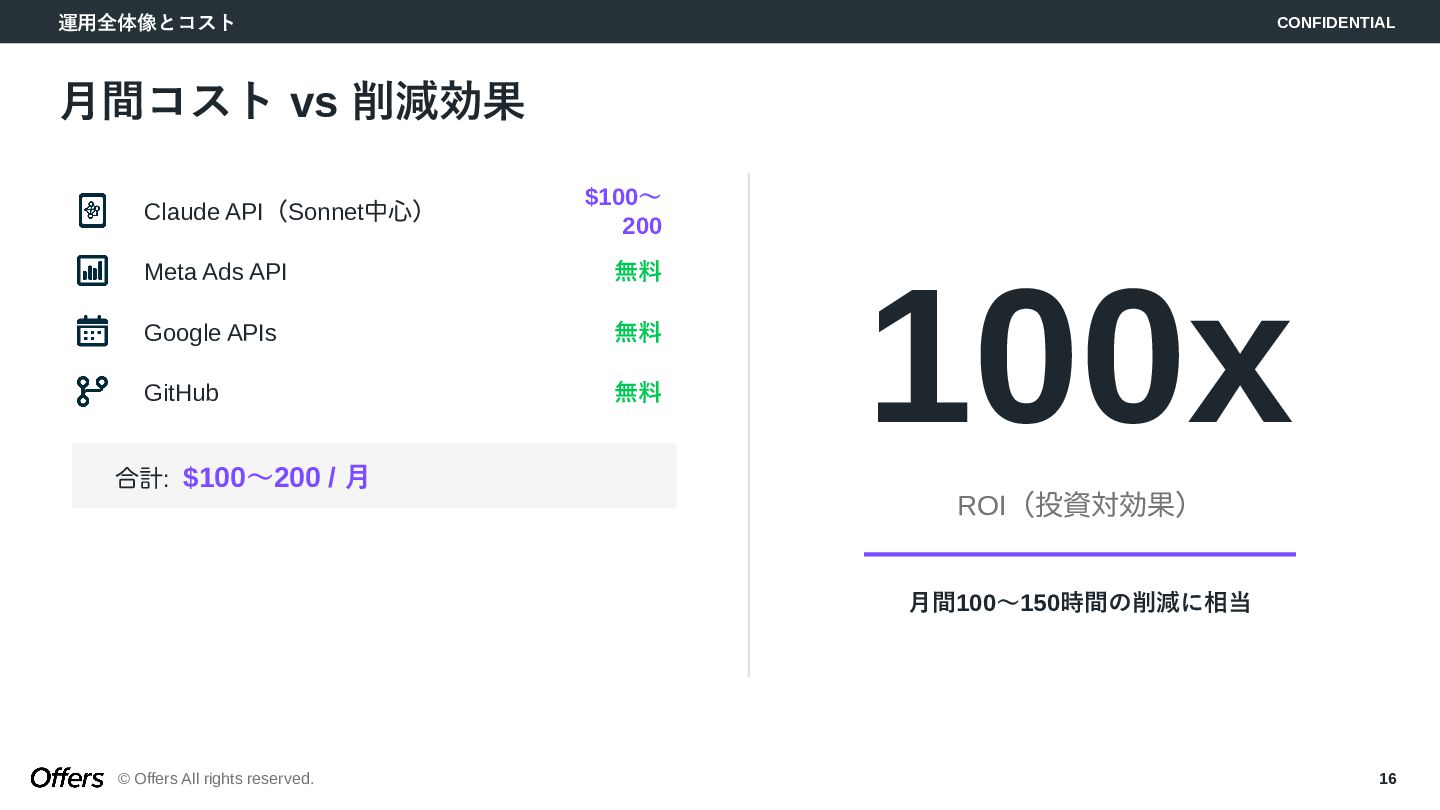Click 無料 next to Meta Ads API
The height and width of the screenshot is (810, 1440).
pyautogui.click(x=638, y=271)
